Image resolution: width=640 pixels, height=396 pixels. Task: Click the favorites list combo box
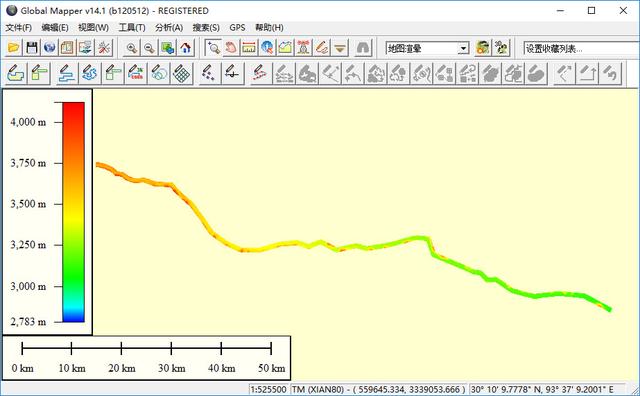(x=582, y=49)
